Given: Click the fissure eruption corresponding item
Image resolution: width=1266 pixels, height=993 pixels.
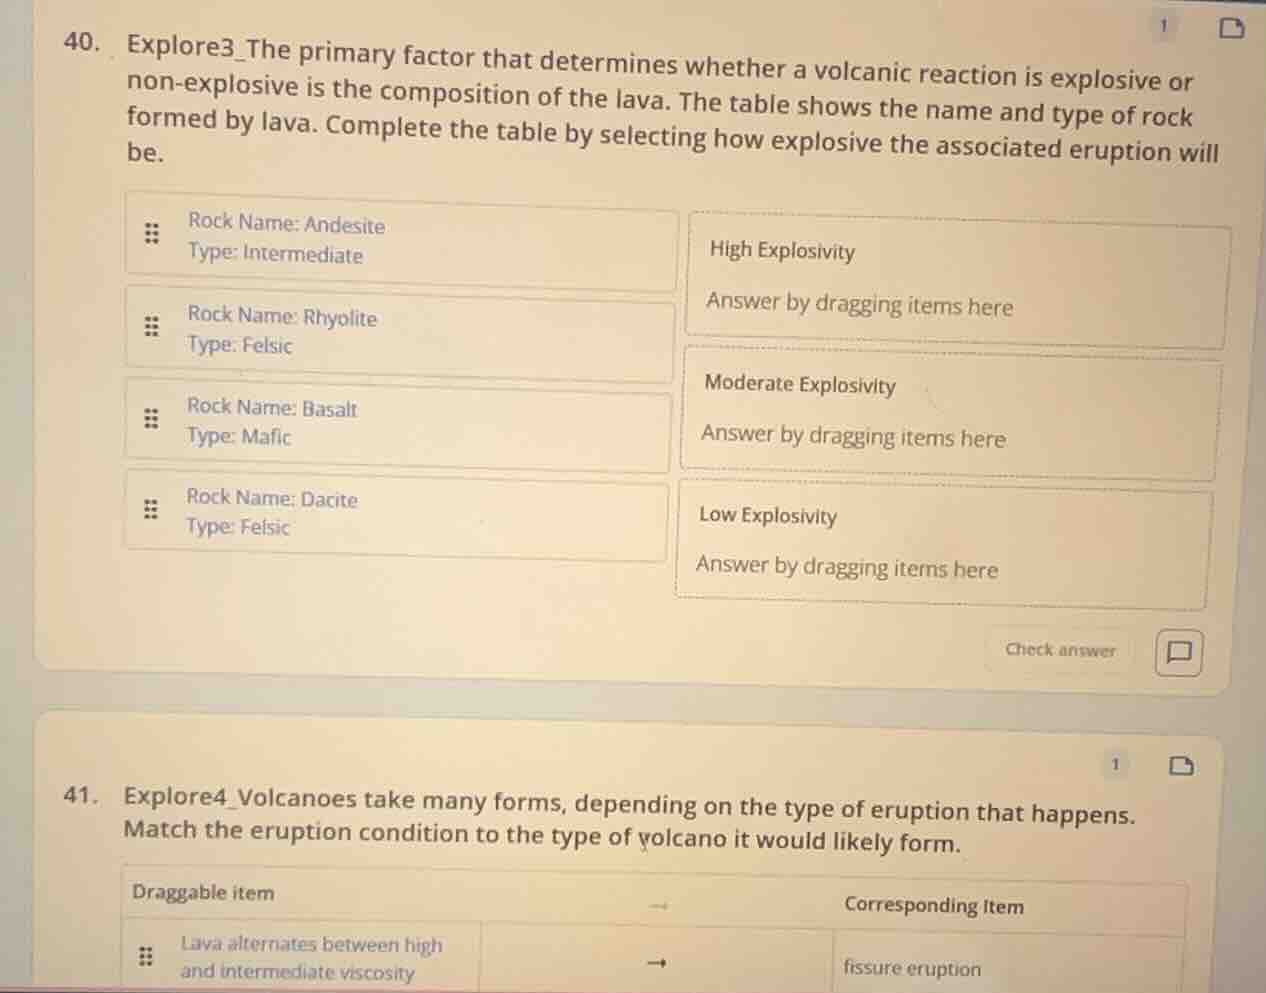Looking at the screenshot, I should 912,968.
